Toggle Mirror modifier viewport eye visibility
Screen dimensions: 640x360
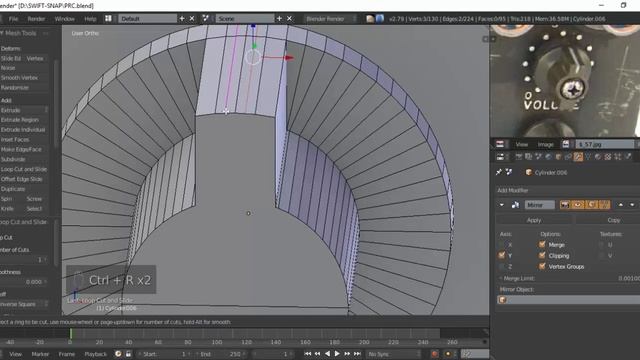(578, 205)
